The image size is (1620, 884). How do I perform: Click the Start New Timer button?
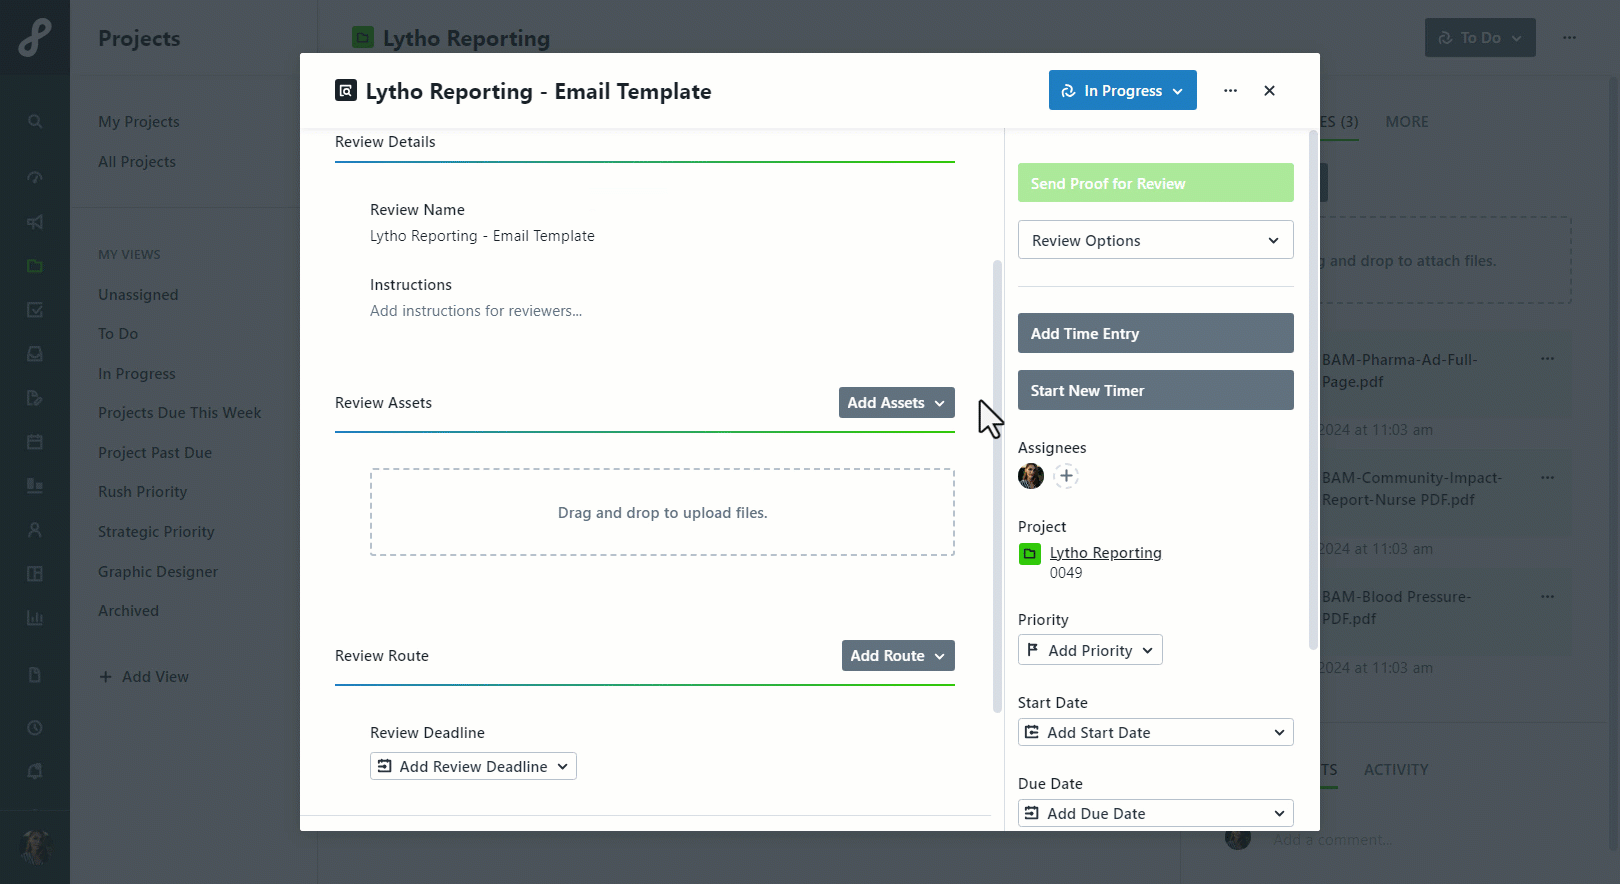point(1155,390)
